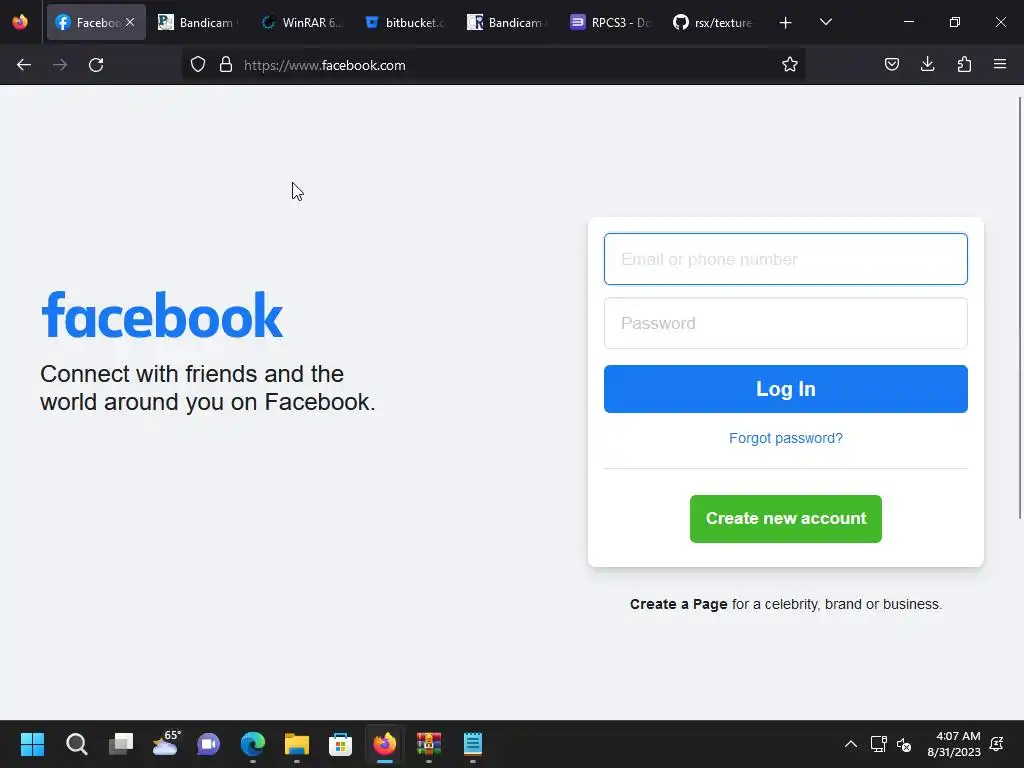Open the Firefox application menu
Viewport: 1024px width, 768px height.
tap(1000, 64)
